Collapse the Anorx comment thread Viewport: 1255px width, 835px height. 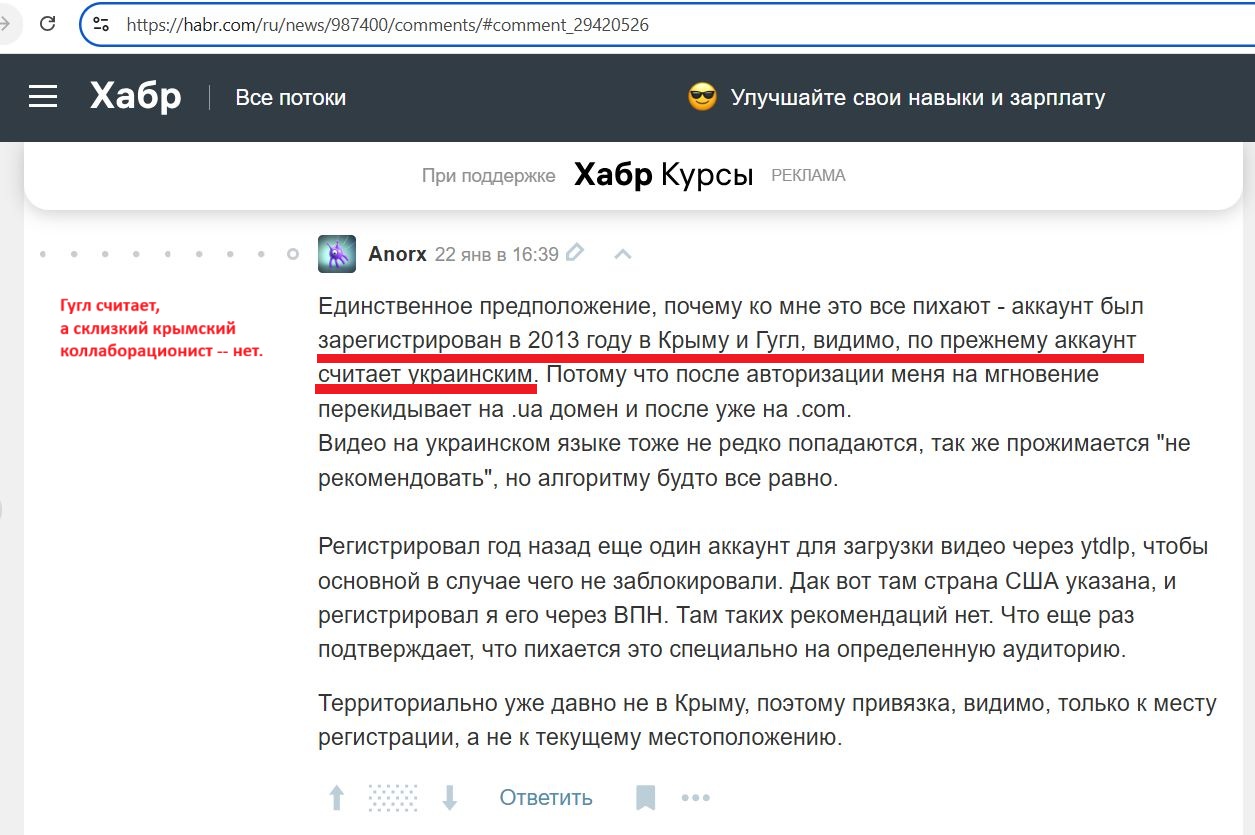622,254
